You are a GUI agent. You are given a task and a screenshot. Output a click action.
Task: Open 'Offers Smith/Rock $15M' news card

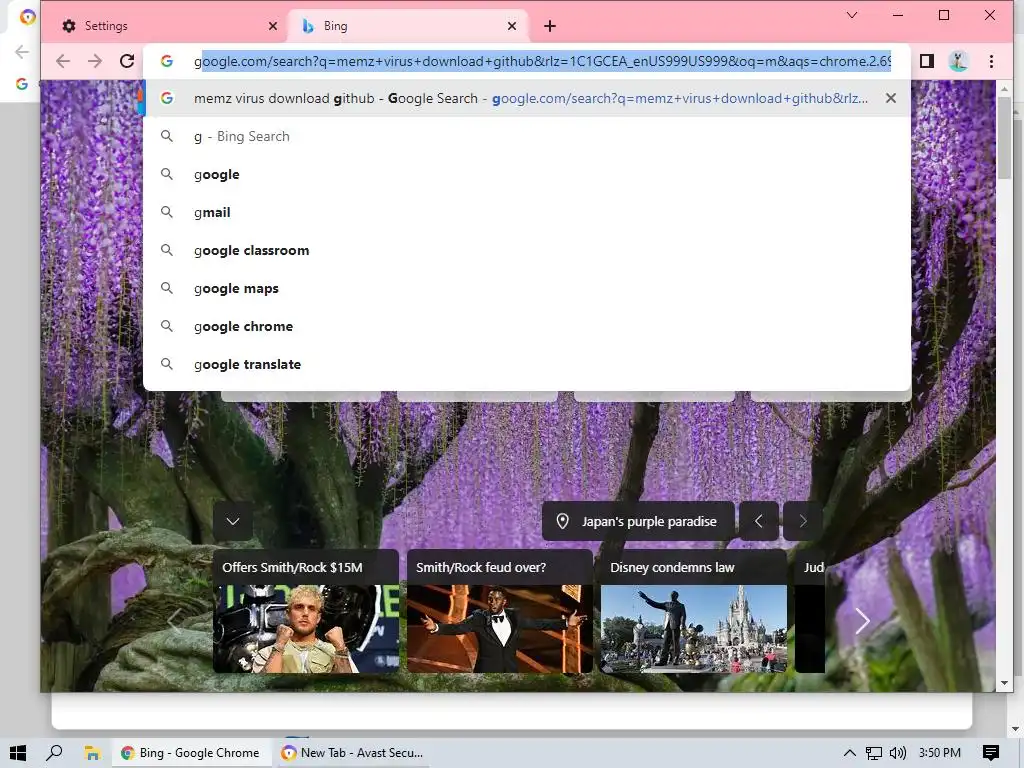click(306, 611)
